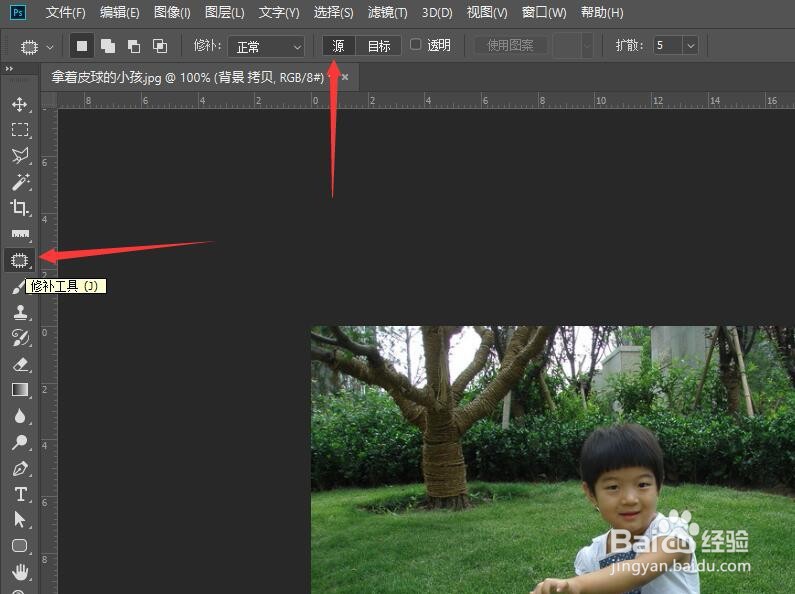
Task: Select the Clone Stamp tool
Action: [20, 312]
